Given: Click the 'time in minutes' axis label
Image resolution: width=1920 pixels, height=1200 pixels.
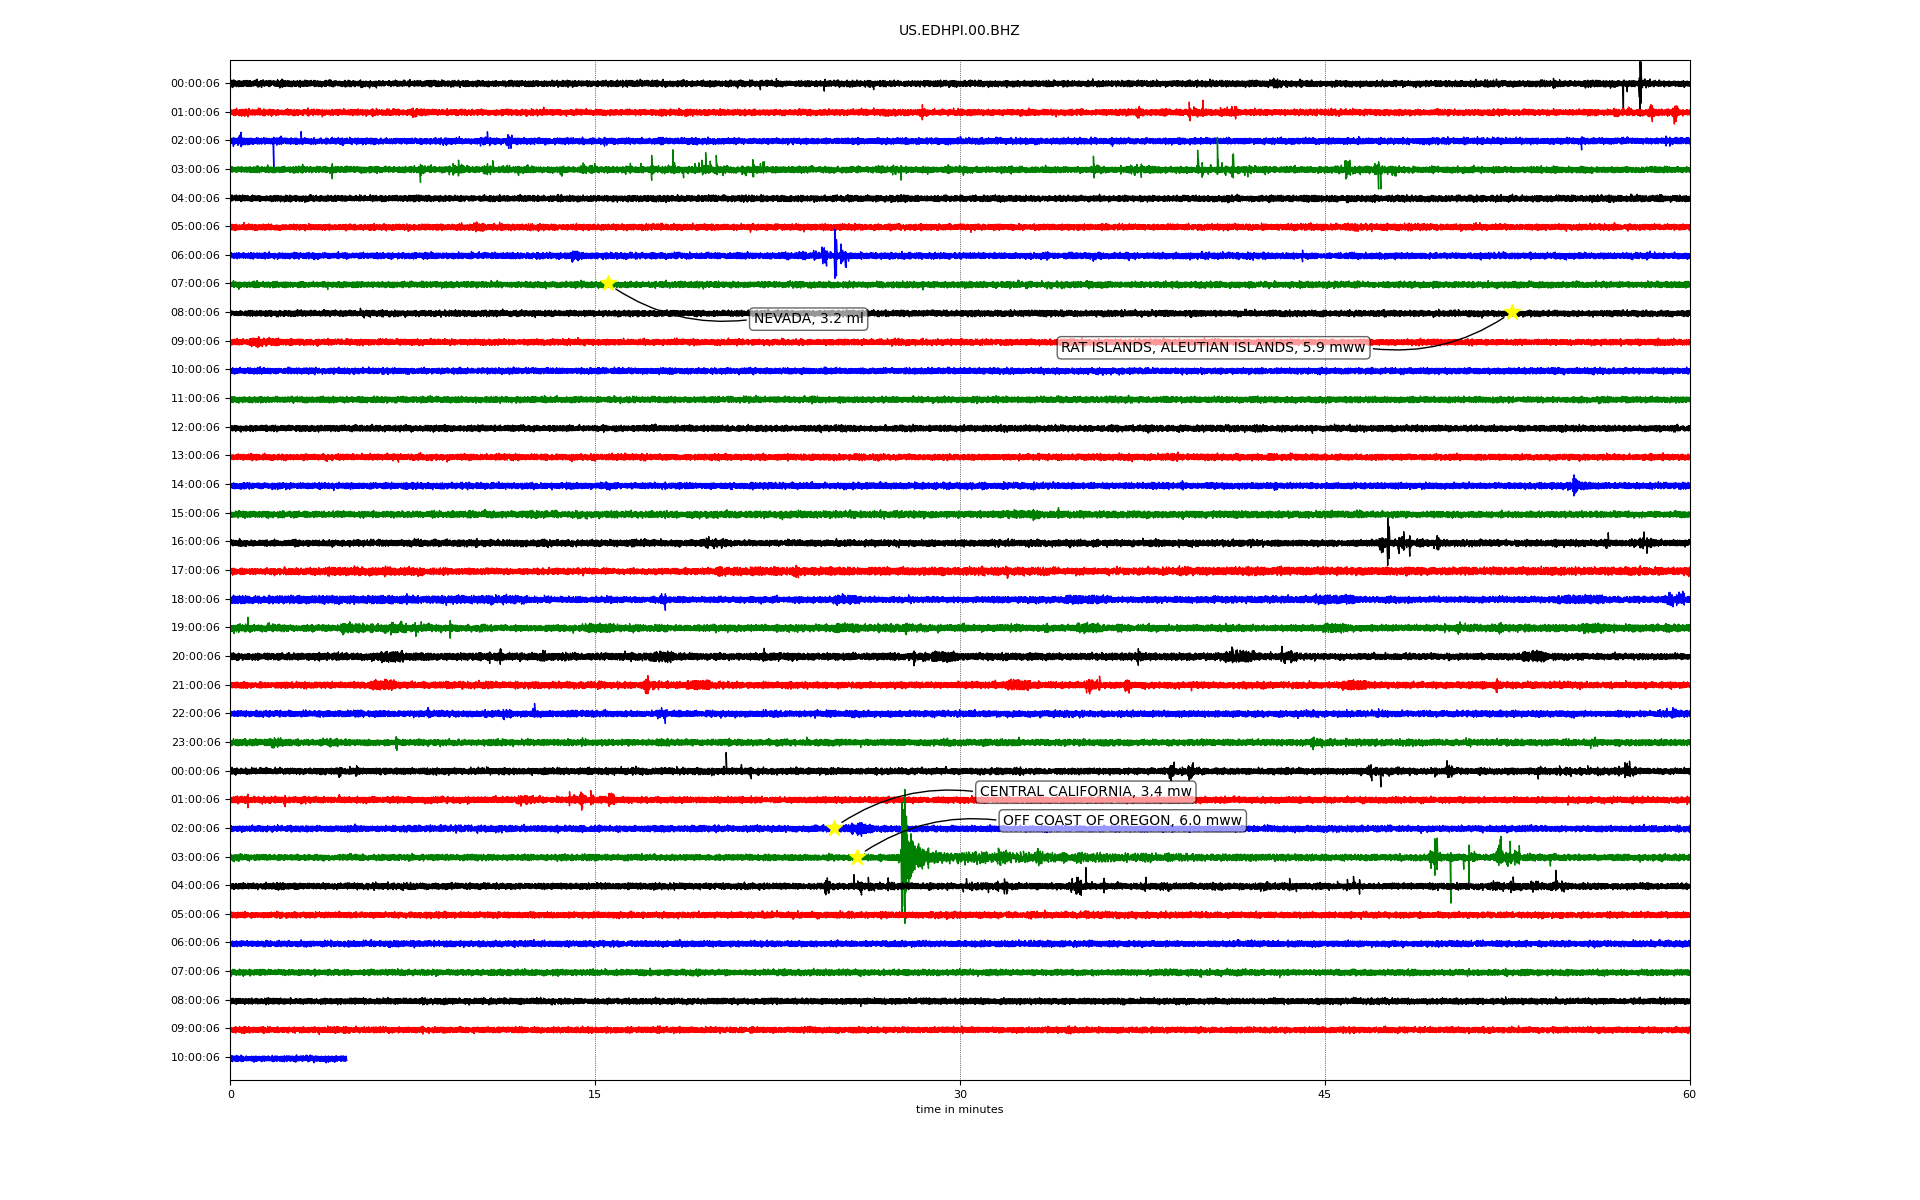Looking at the screenshot, I should point(959,1110).
